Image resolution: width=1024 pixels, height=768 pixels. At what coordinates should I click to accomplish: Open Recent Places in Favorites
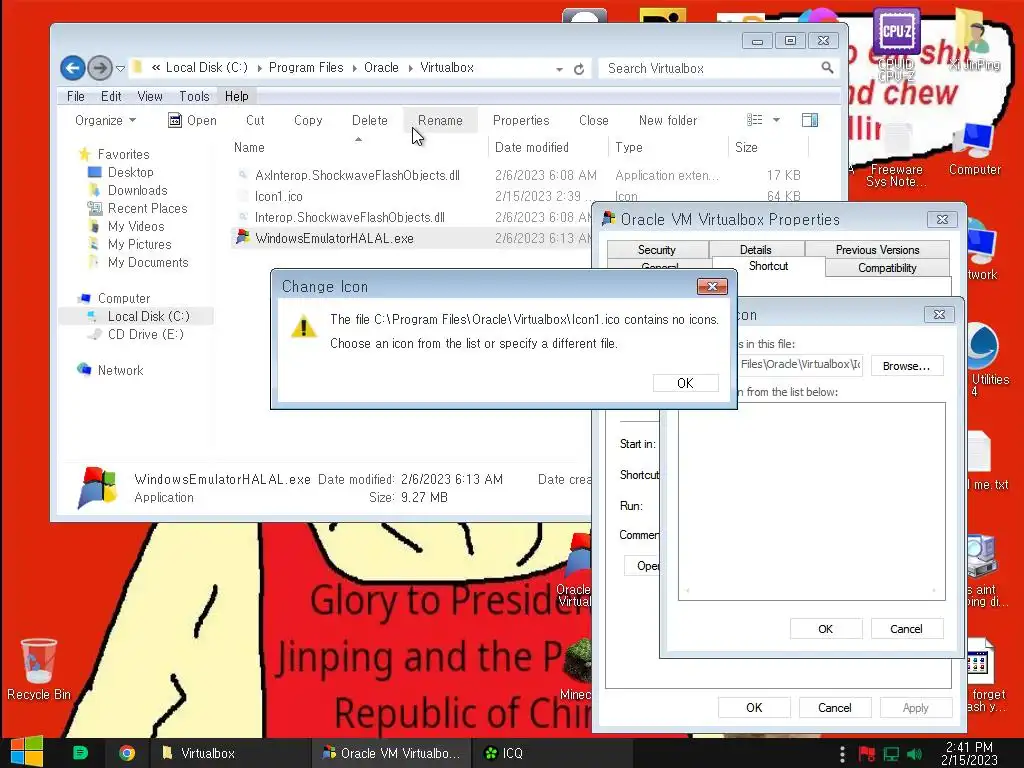tap(147, 208)
